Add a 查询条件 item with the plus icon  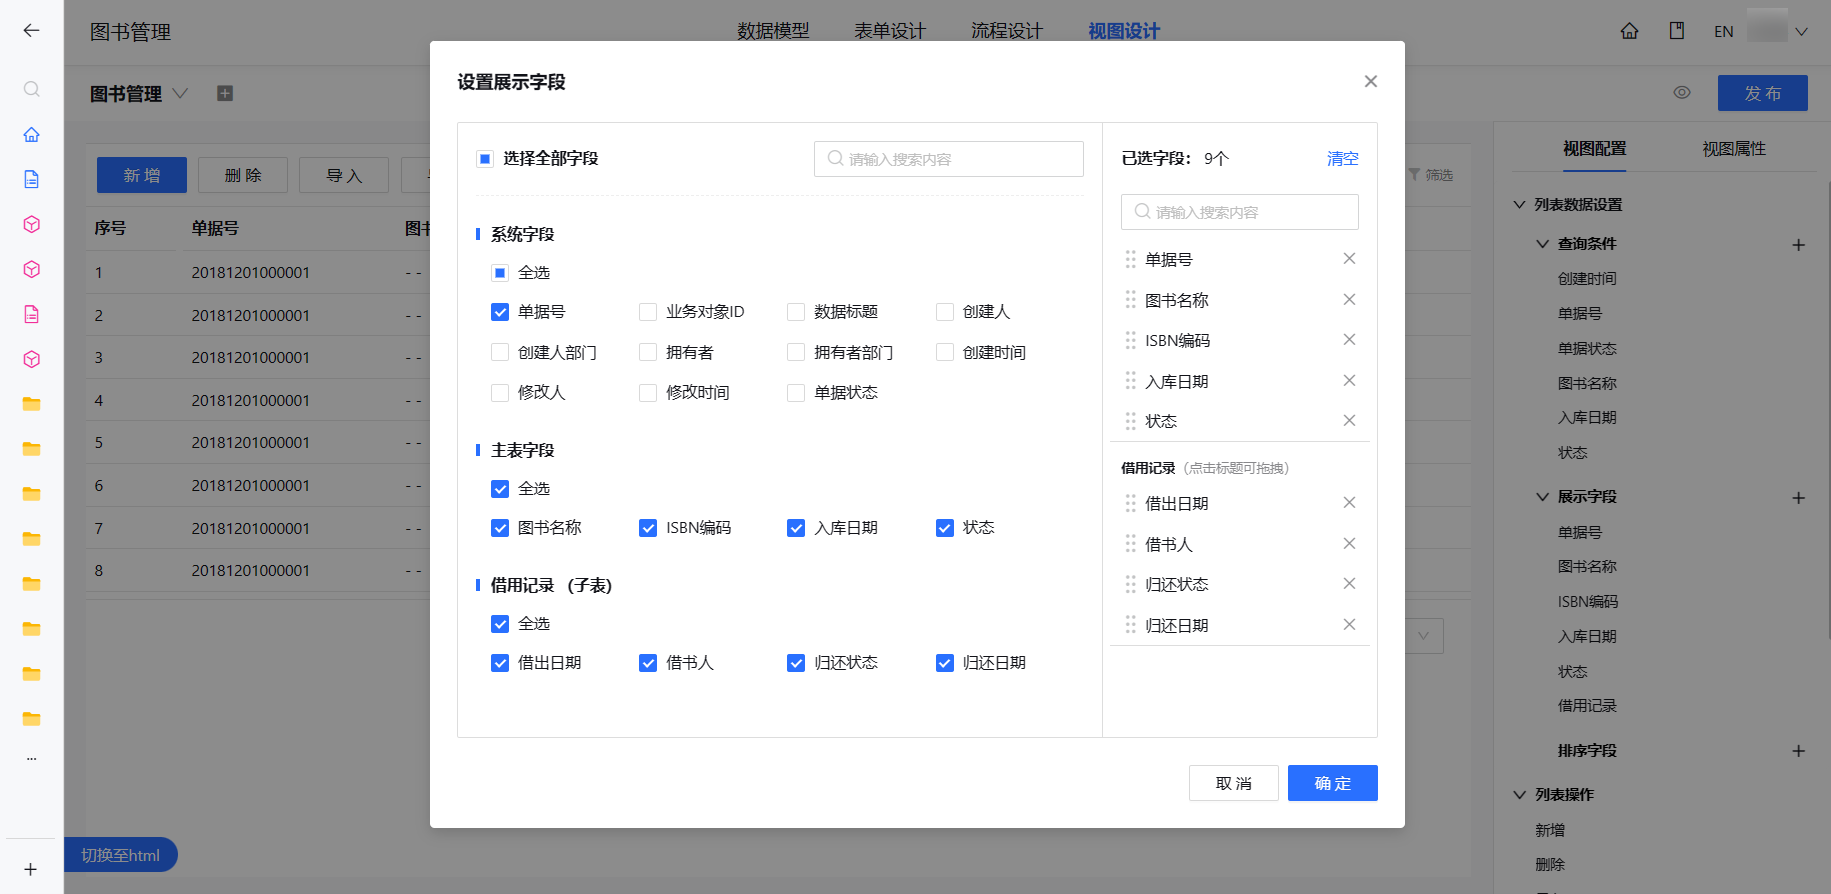coord(1798,244)
